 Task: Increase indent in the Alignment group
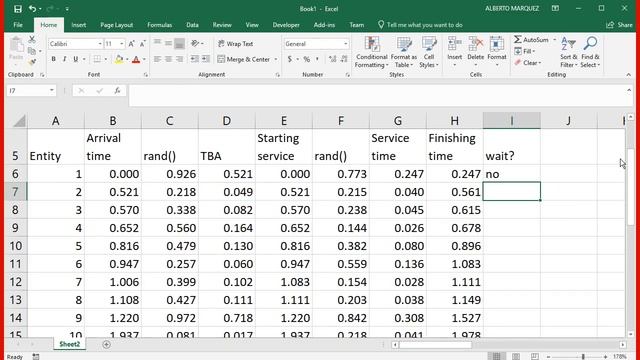(206, 59)
